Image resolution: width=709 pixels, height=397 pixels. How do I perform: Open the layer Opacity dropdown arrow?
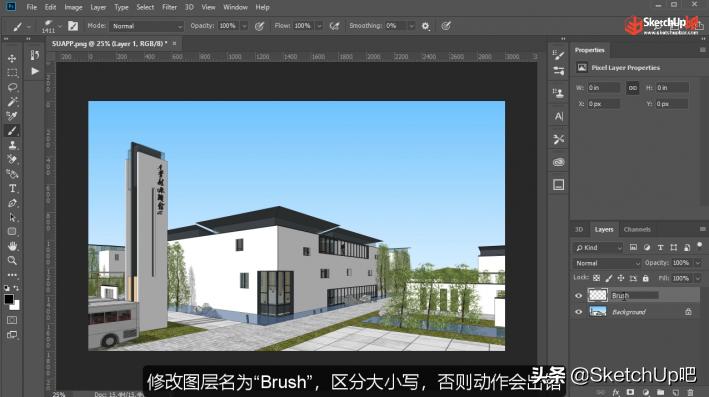click(x=698, y=263)
